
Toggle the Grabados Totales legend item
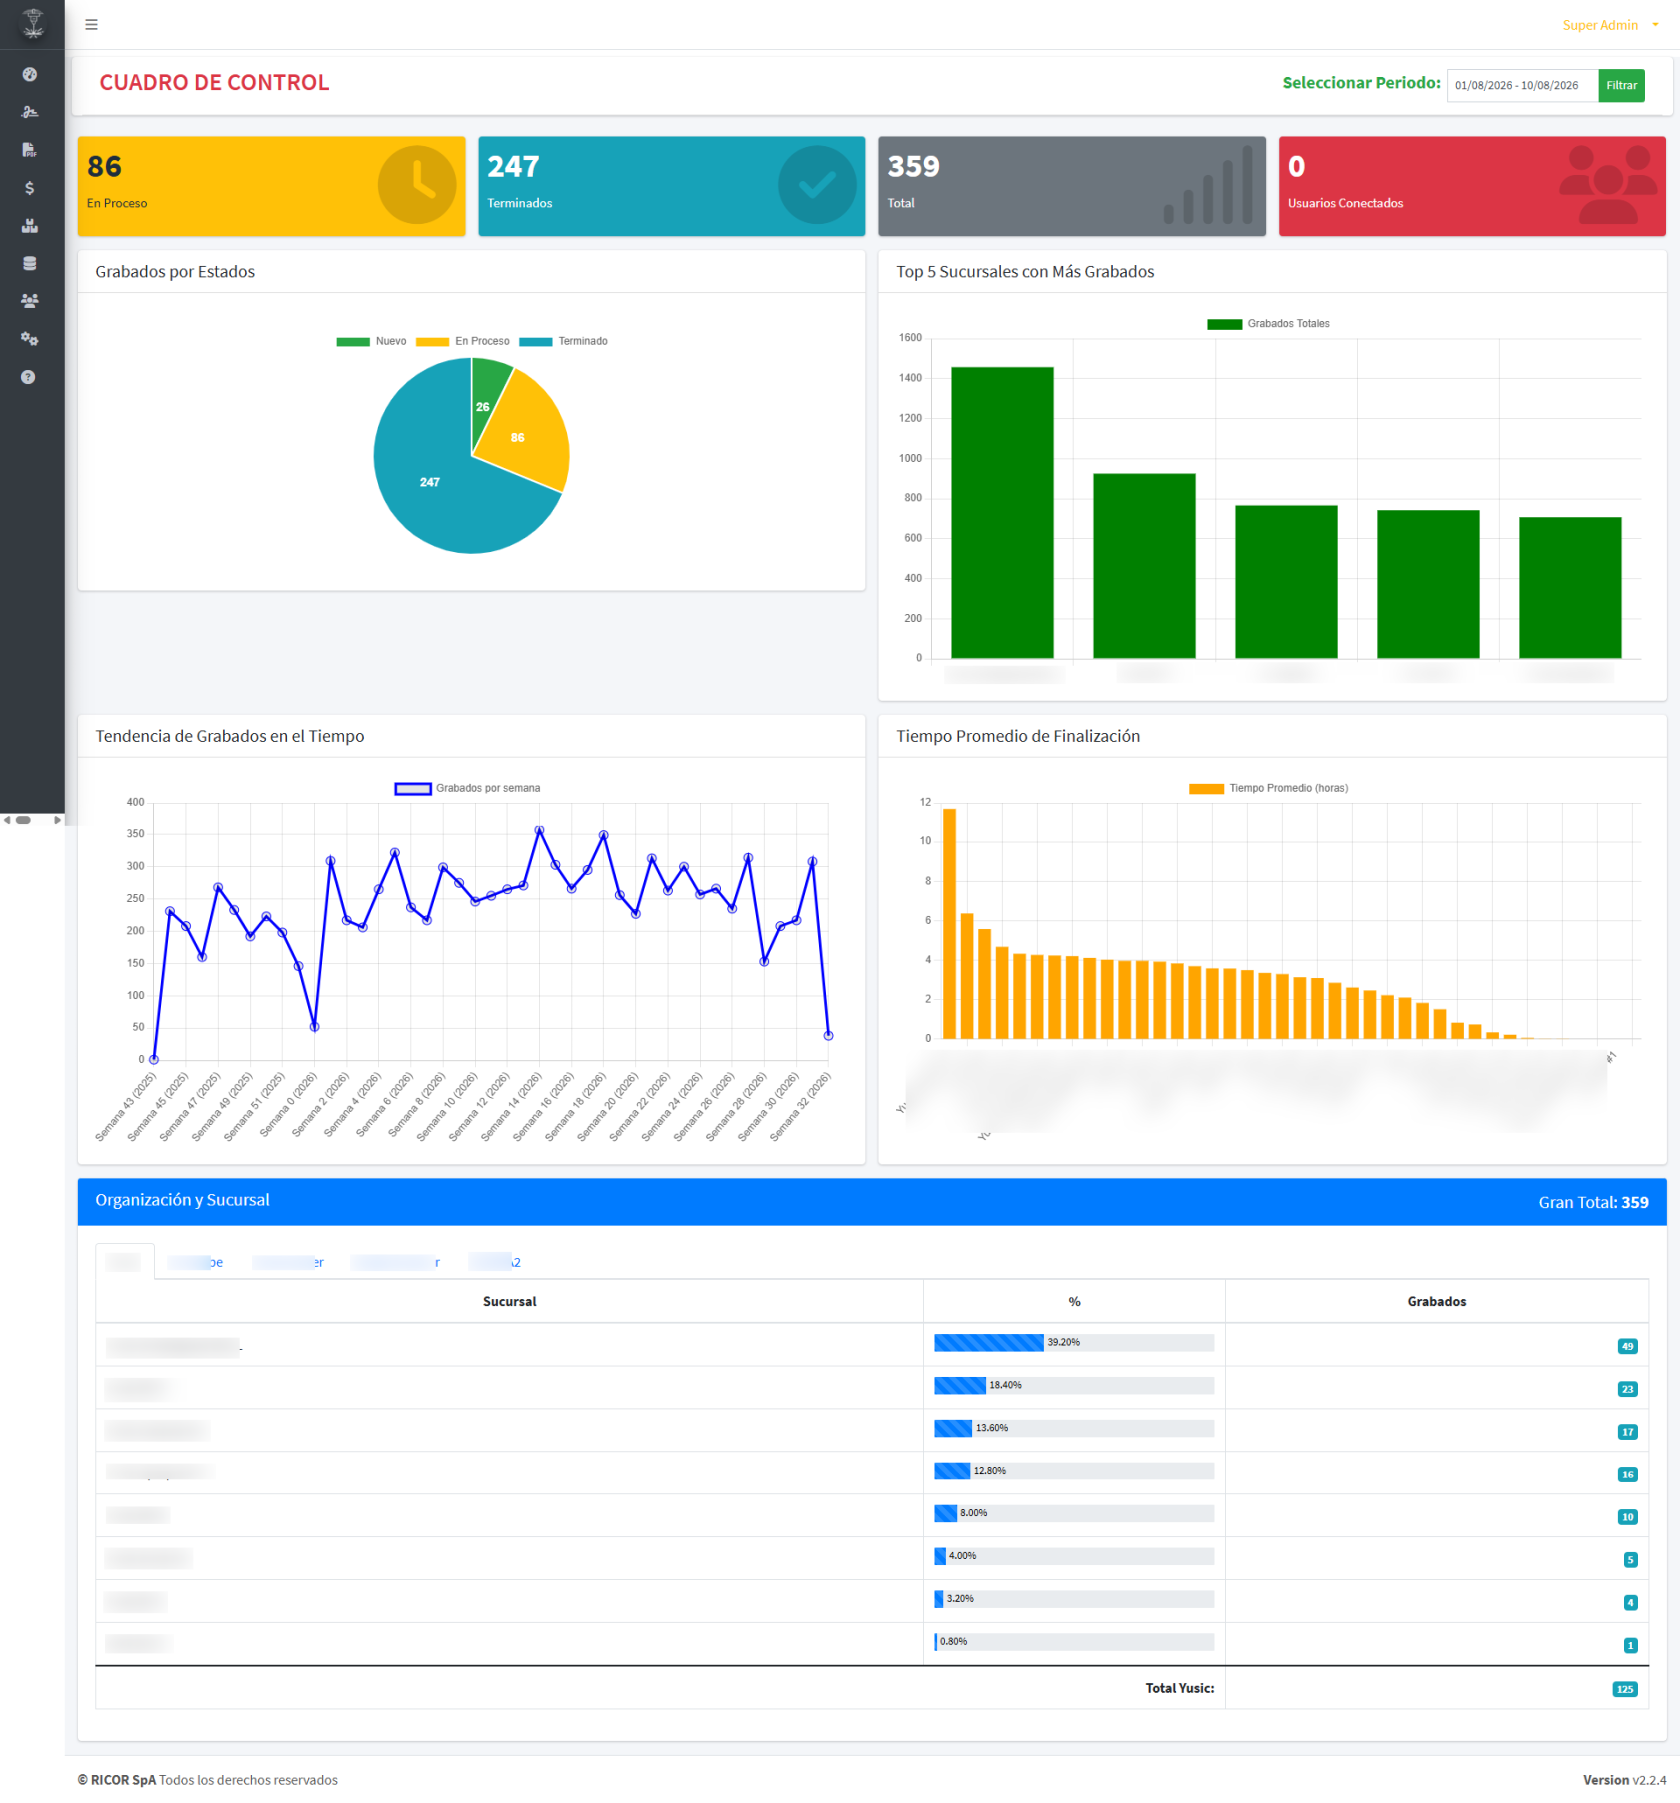[x=1268, y=324]
